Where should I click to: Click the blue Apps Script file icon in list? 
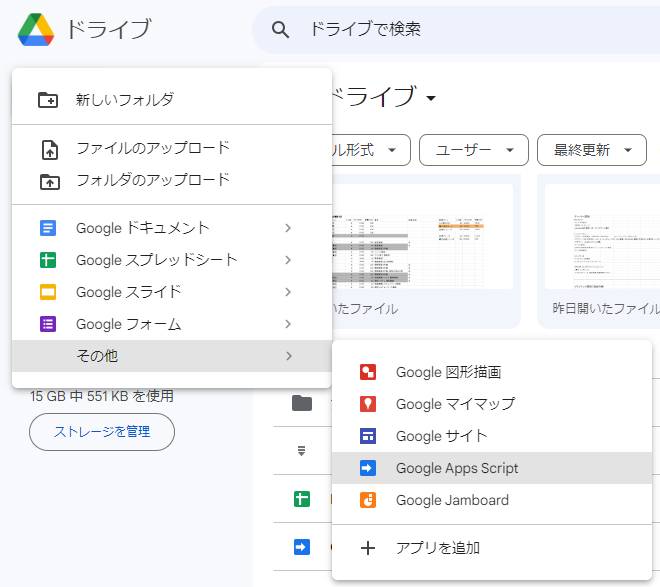pos(302,547)
